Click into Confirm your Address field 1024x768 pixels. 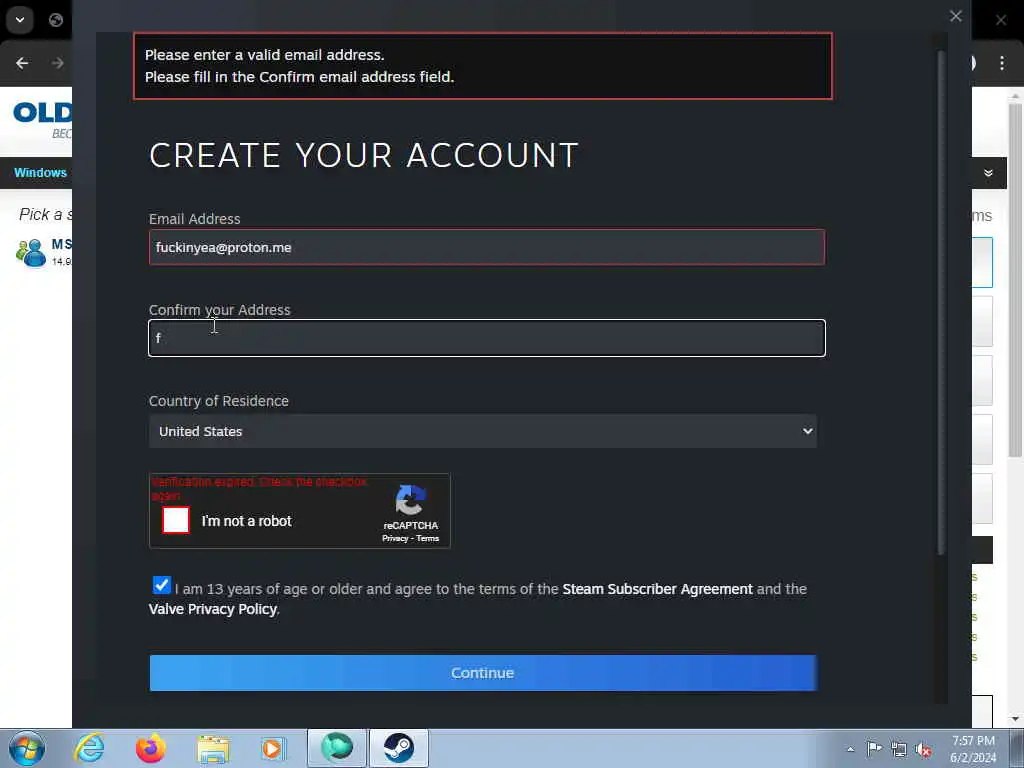(487, 338)
